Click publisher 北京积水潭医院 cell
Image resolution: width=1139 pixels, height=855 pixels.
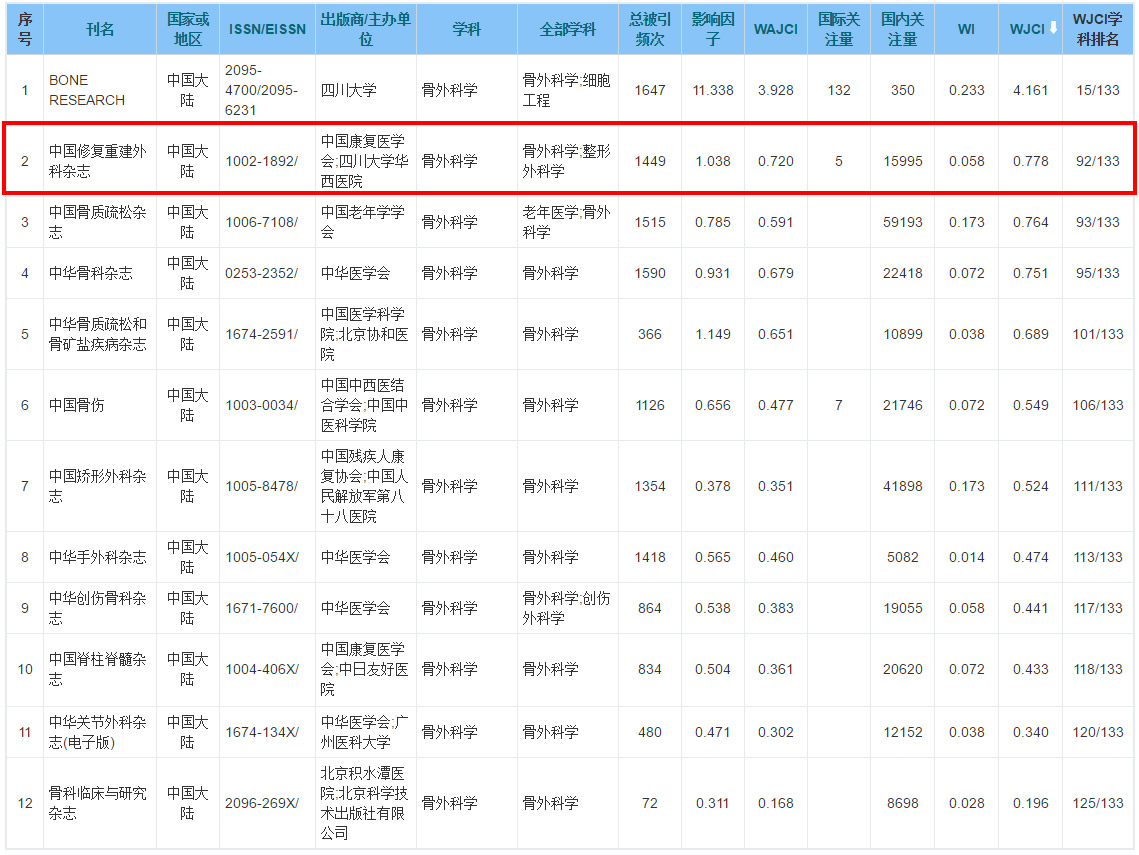coord(365,803)
